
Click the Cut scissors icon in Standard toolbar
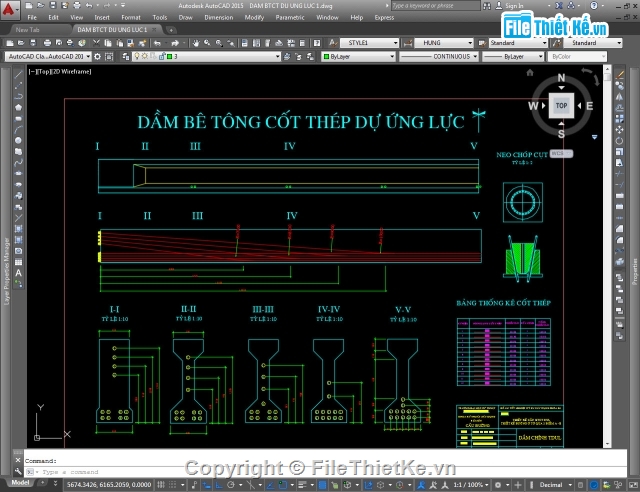point(96,43)
